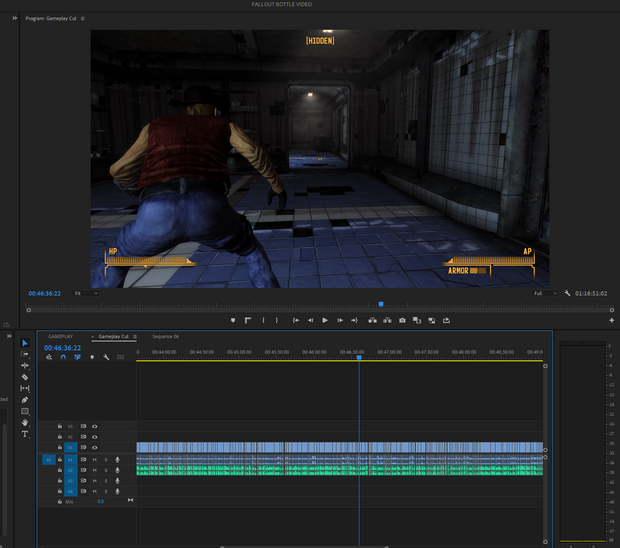This screenshot has height=548, width=620.
Task: Toggle lock on track V3
Action: point(60,426)
